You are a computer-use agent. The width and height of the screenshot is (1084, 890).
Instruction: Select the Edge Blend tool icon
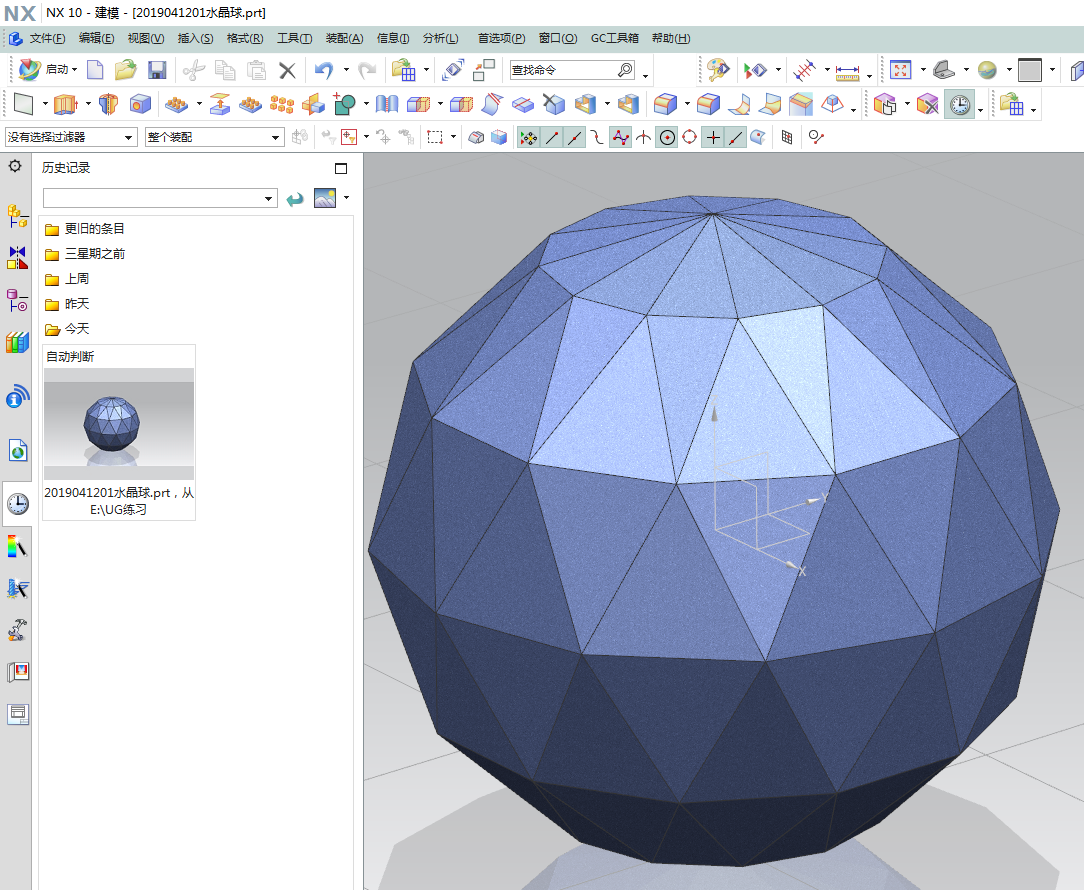[x=665, y=104]
